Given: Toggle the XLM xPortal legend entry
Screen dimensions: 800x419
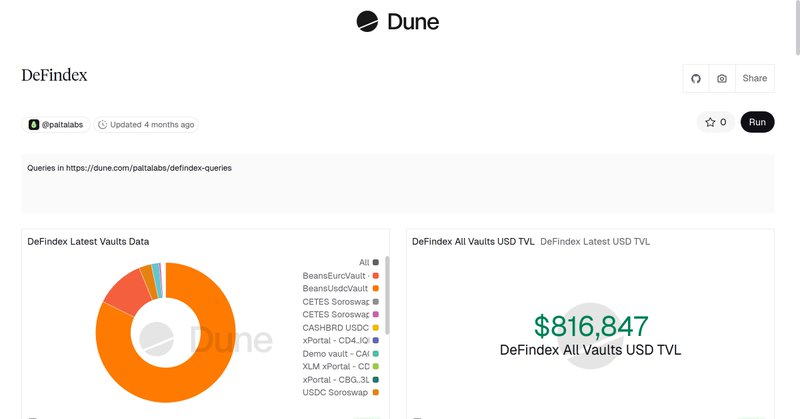Looking at the screenshot, I should [340, 366].
